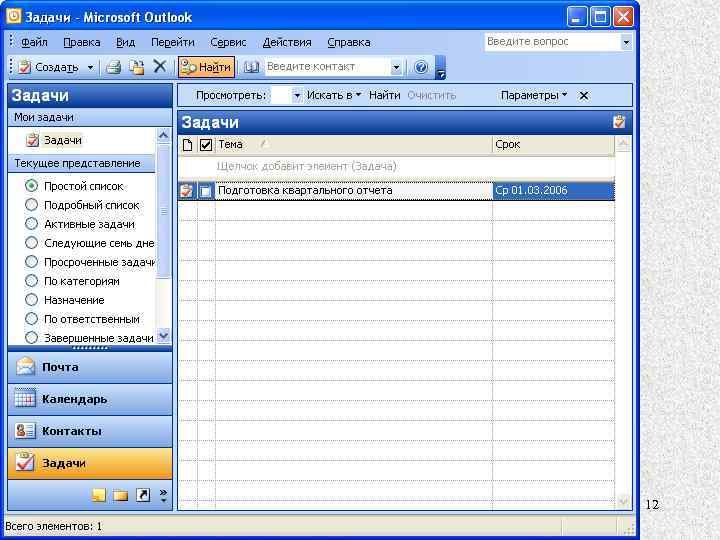Open the Параметры dropdown

[x=534, y=95]
